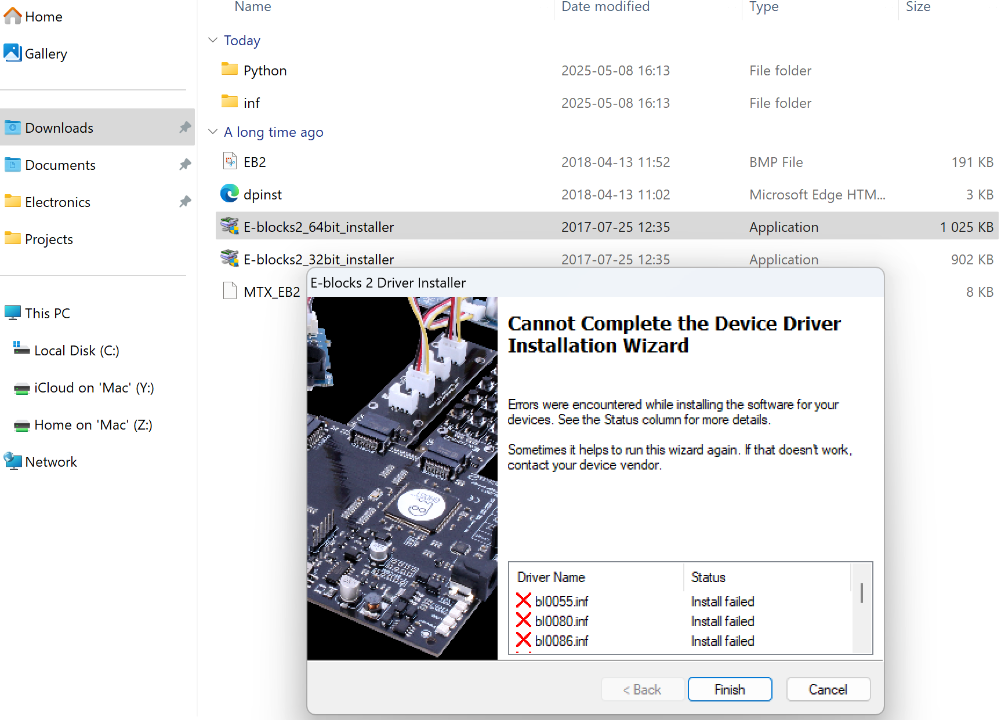1001x720 pixels.
Task: Click the pin icon beside Downloads
Action: click(184, 127)
